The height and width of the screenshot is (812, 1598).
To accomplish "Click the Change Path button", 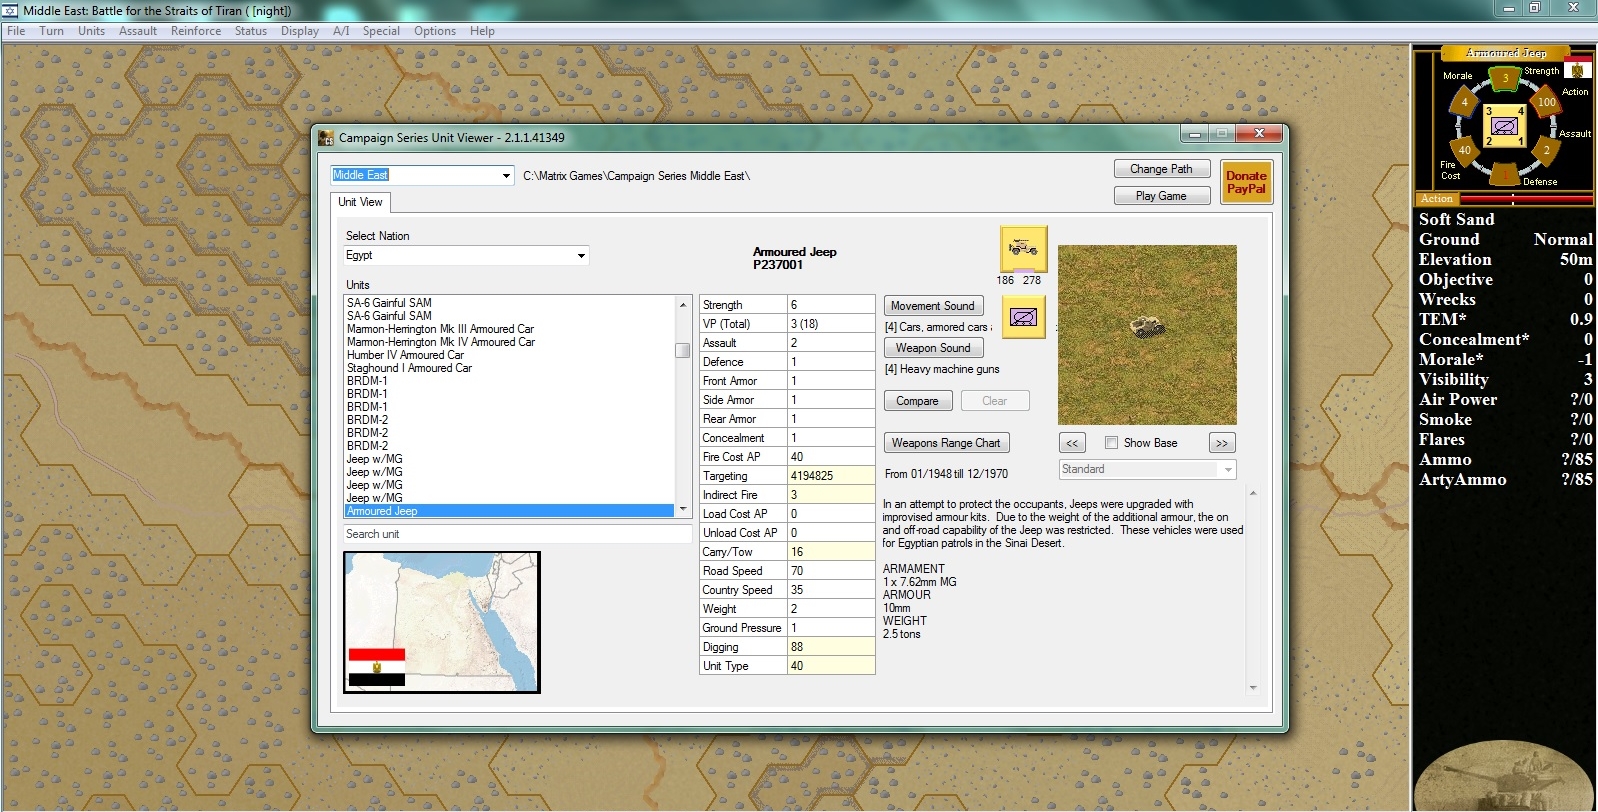I will pyautogui.click(x=1161, y=169).
